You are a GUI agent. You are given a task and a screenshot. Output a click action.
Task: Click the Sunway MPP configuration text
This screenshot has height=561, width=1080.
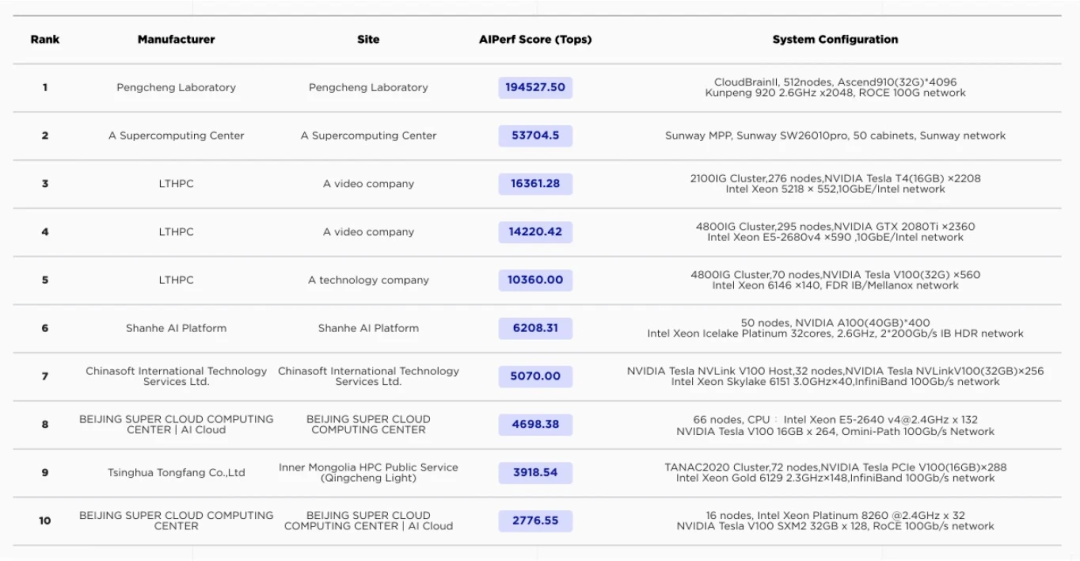[x=835, y=136]
